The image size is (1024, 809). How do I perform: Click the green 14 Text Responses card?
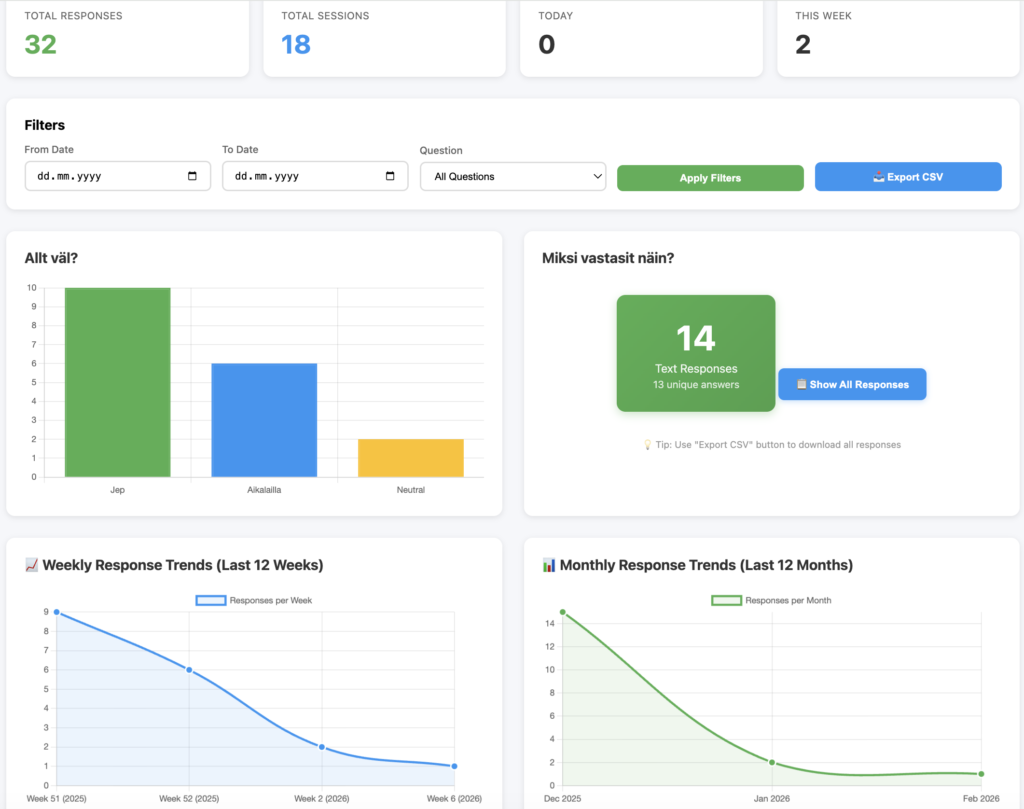695,353
